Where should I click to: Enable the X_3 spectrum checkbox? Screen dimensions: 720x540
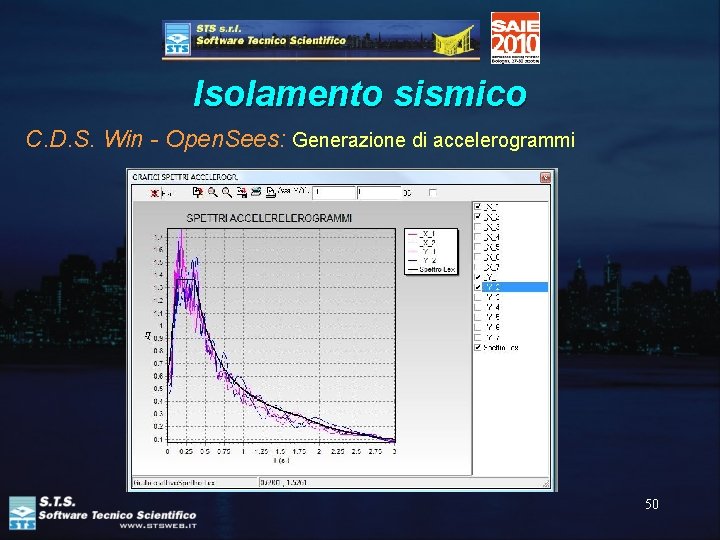478,227
